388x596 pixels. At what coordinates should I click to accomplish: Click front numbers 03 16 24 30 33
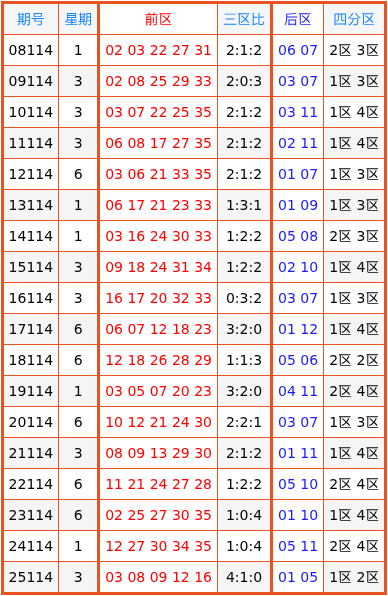coord(158,236)
